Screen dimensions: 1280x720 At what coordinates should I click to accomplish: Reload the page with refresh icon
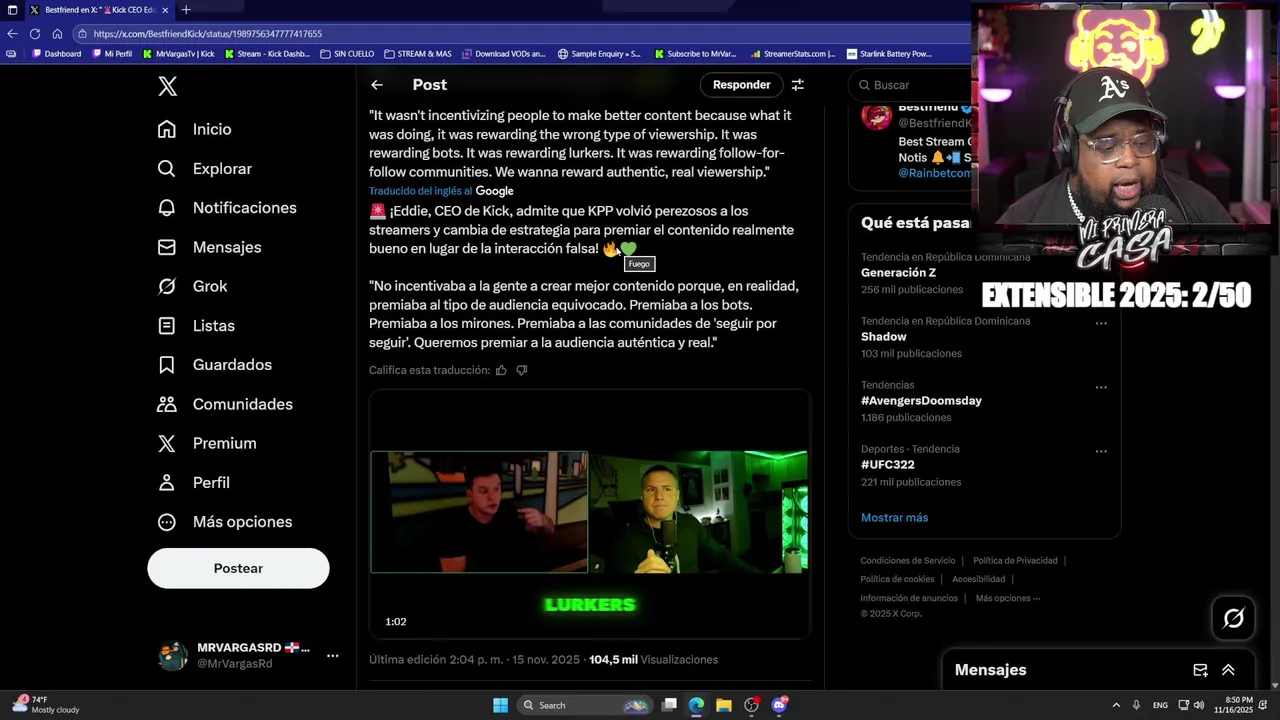(35, 33)
